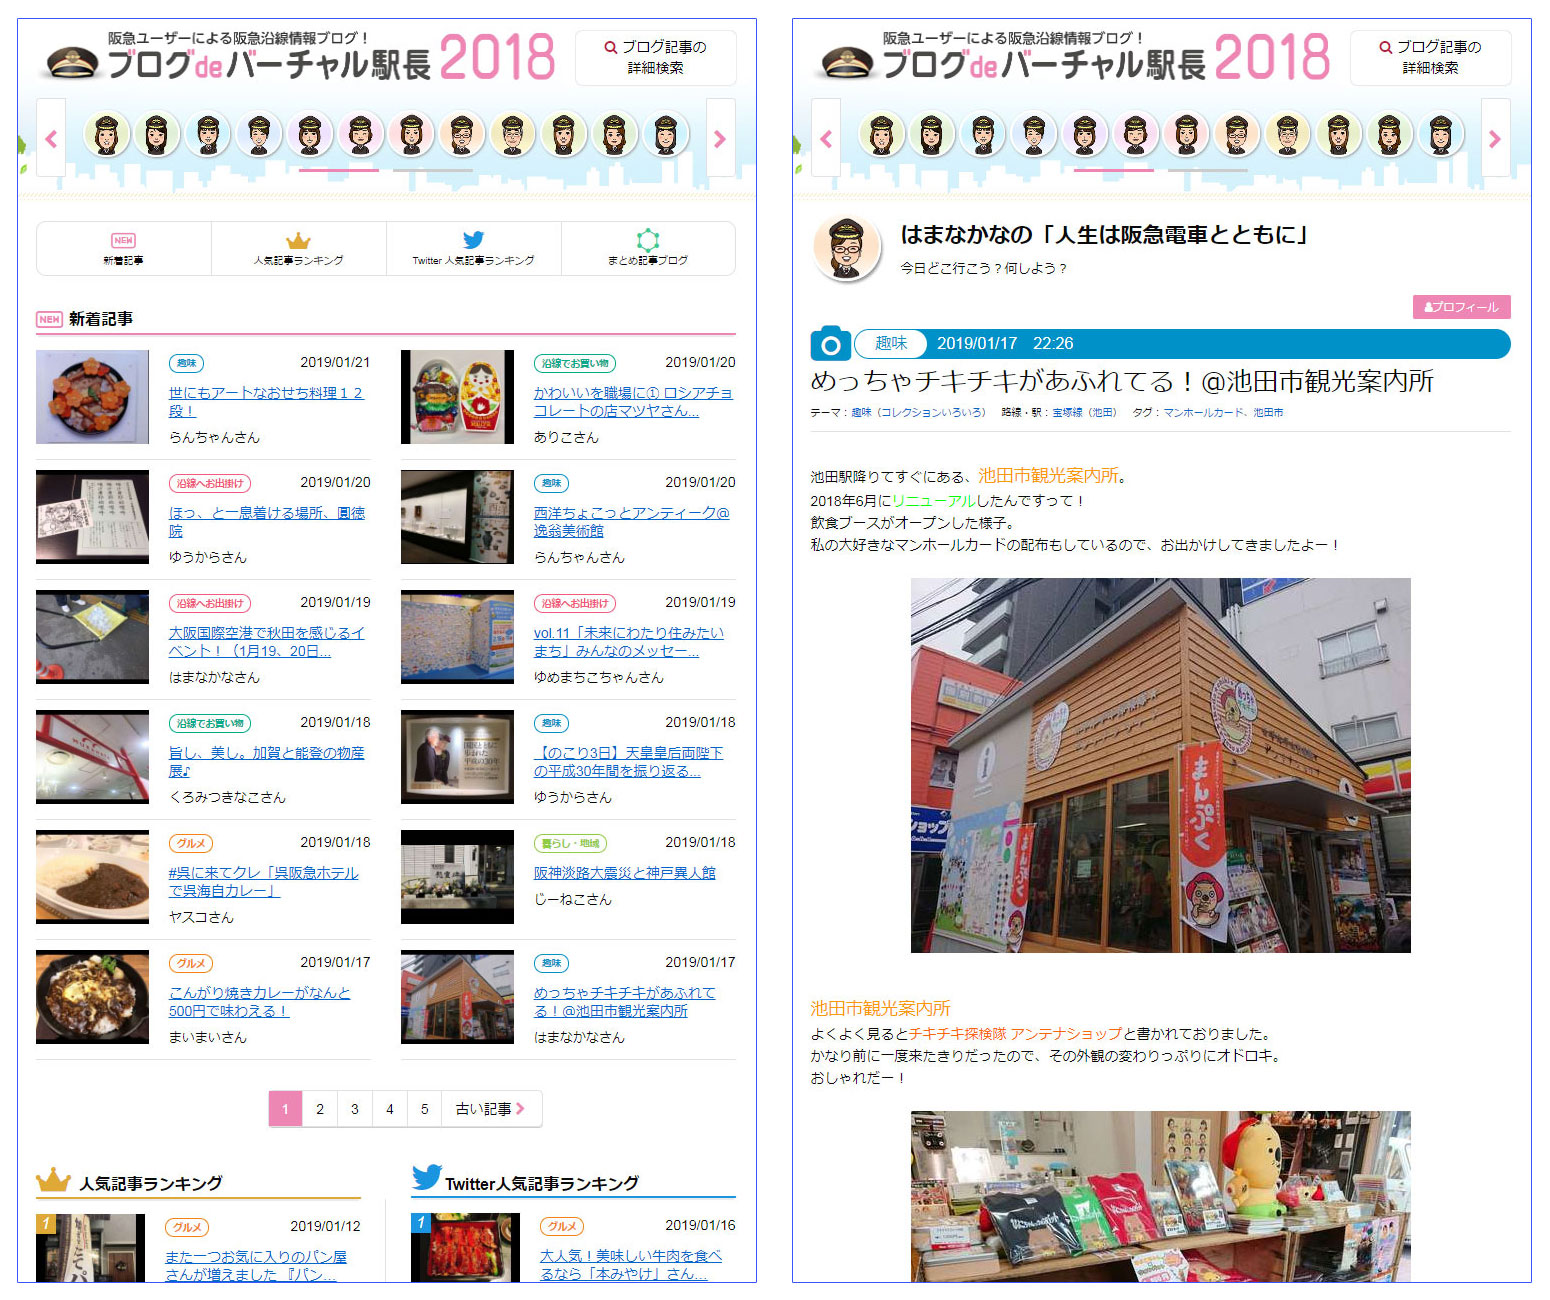Click the 趣味 category pill on the article date bar
Screen dimensions: 1550x1300
click(x=891, y=343)
